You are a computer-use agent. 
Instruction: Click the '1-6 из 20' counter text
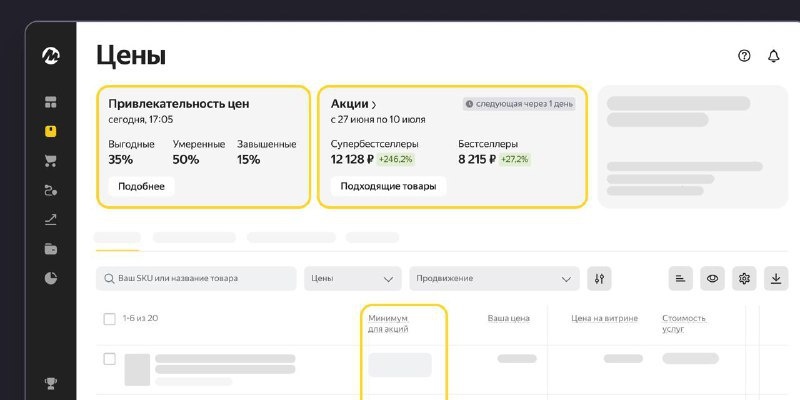[140, 318]
